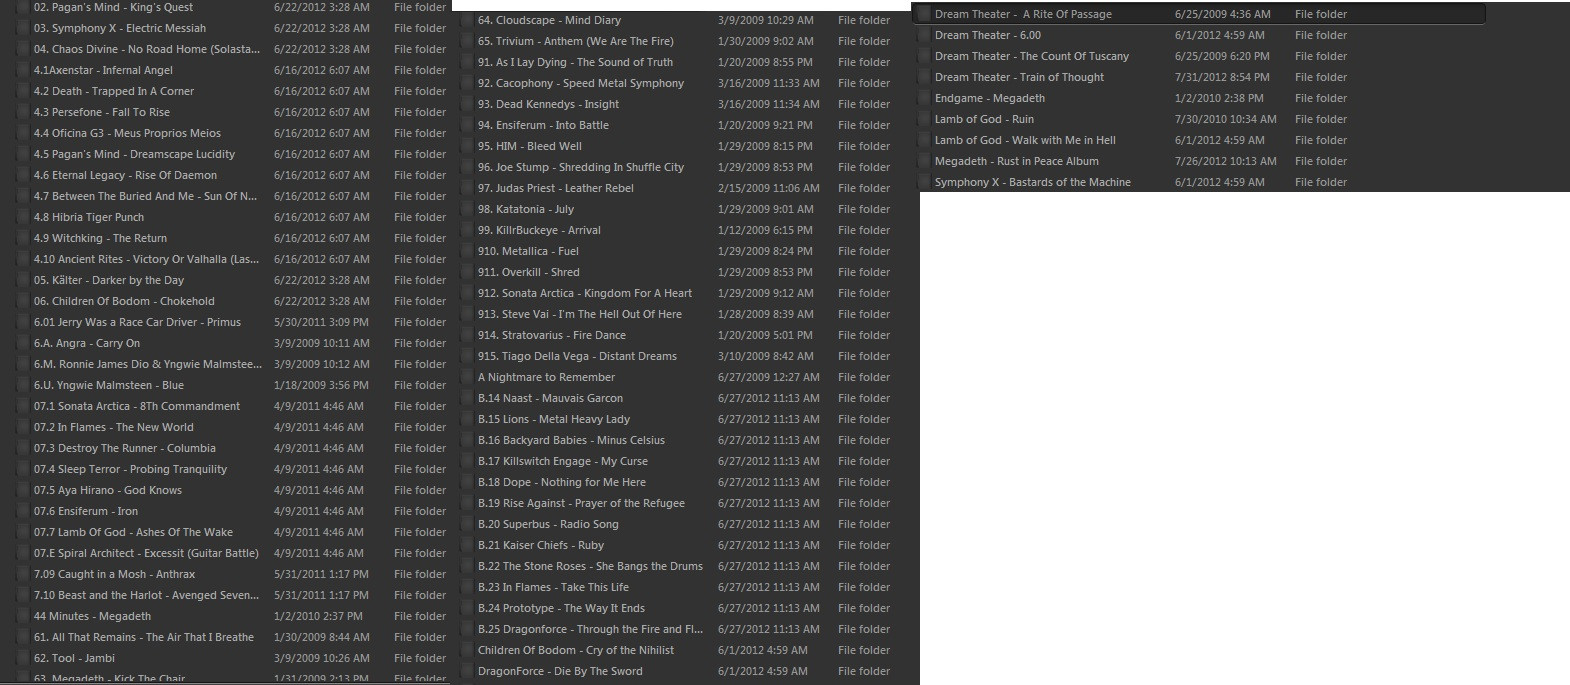Click the folder icon next to 'DragonForce - Die By The Sword'

(x=467, y=671)
